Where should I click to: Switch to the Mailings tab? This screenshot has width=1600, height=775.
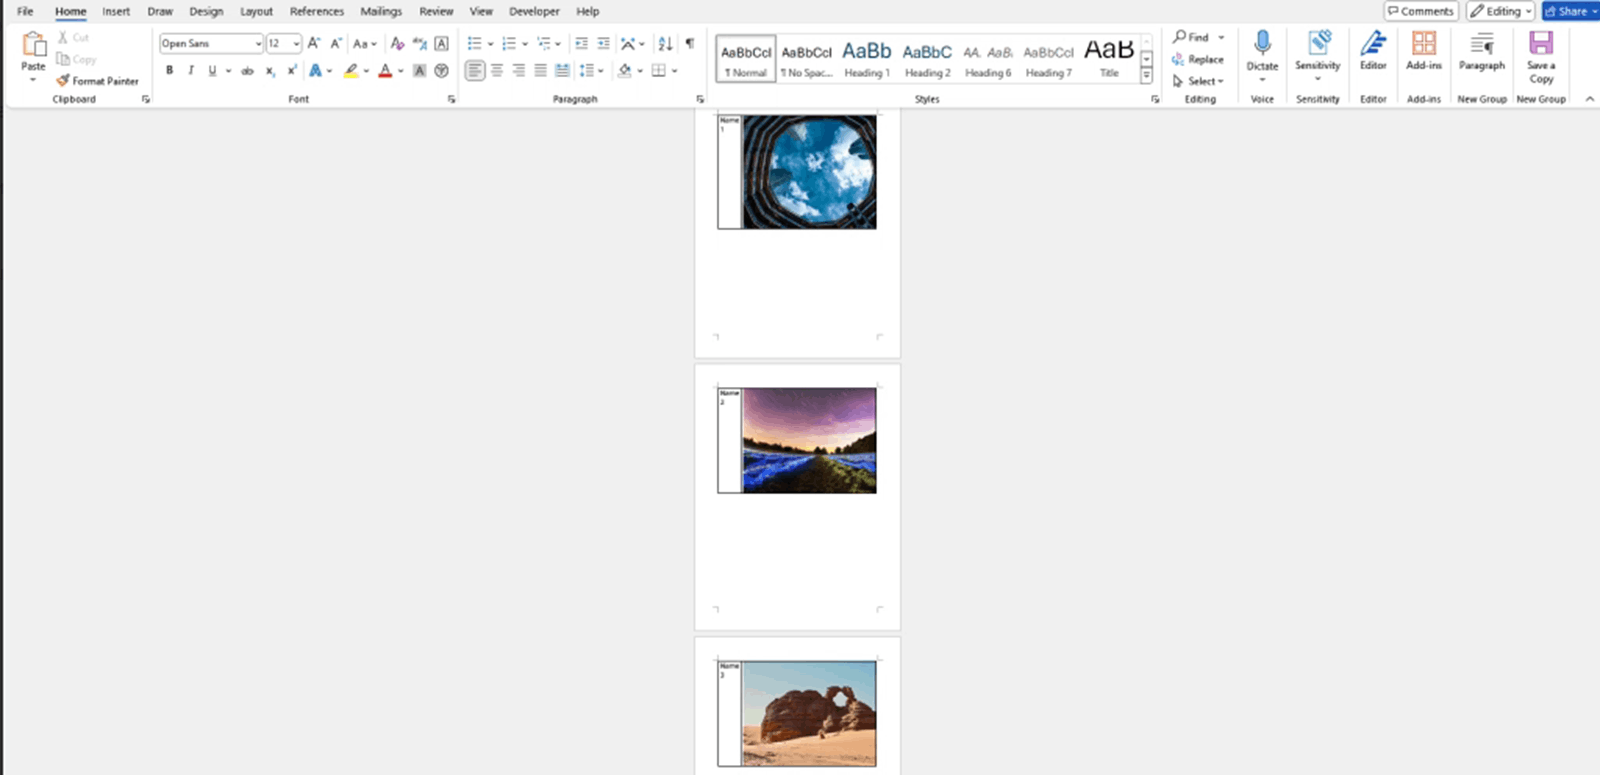click(x=381, y=11)
